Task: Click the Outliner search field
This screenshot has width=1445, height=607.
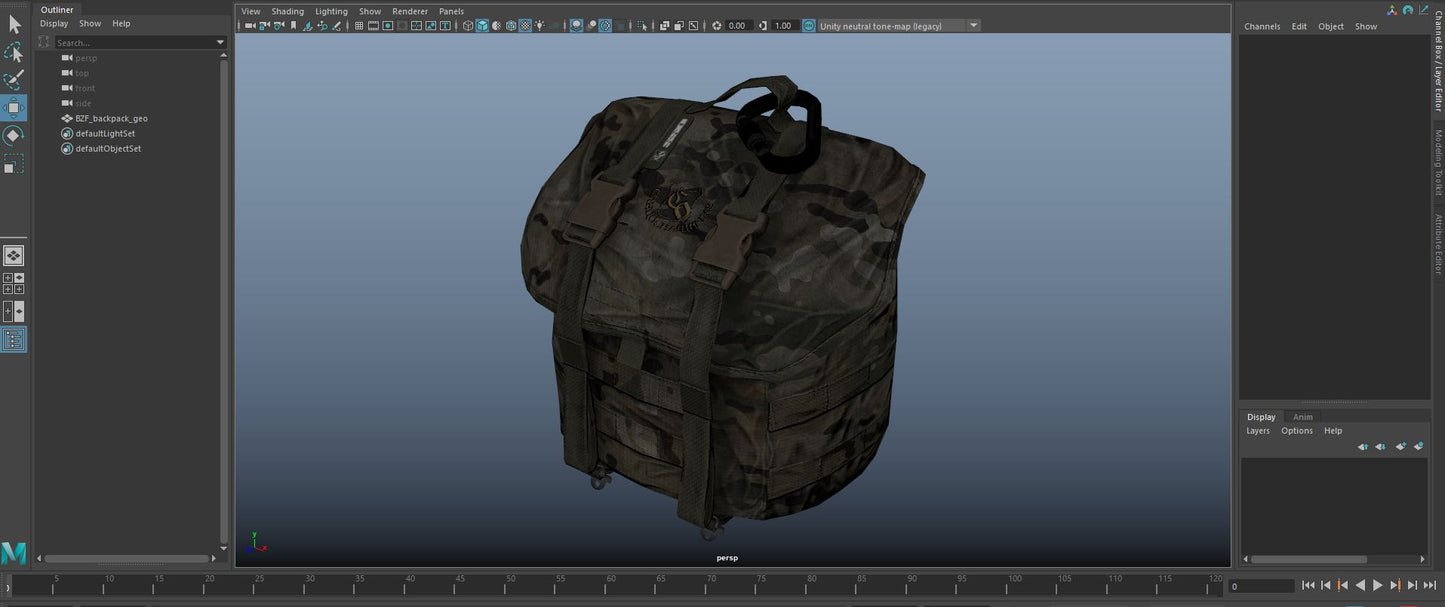Action: (x=134, y=43)
